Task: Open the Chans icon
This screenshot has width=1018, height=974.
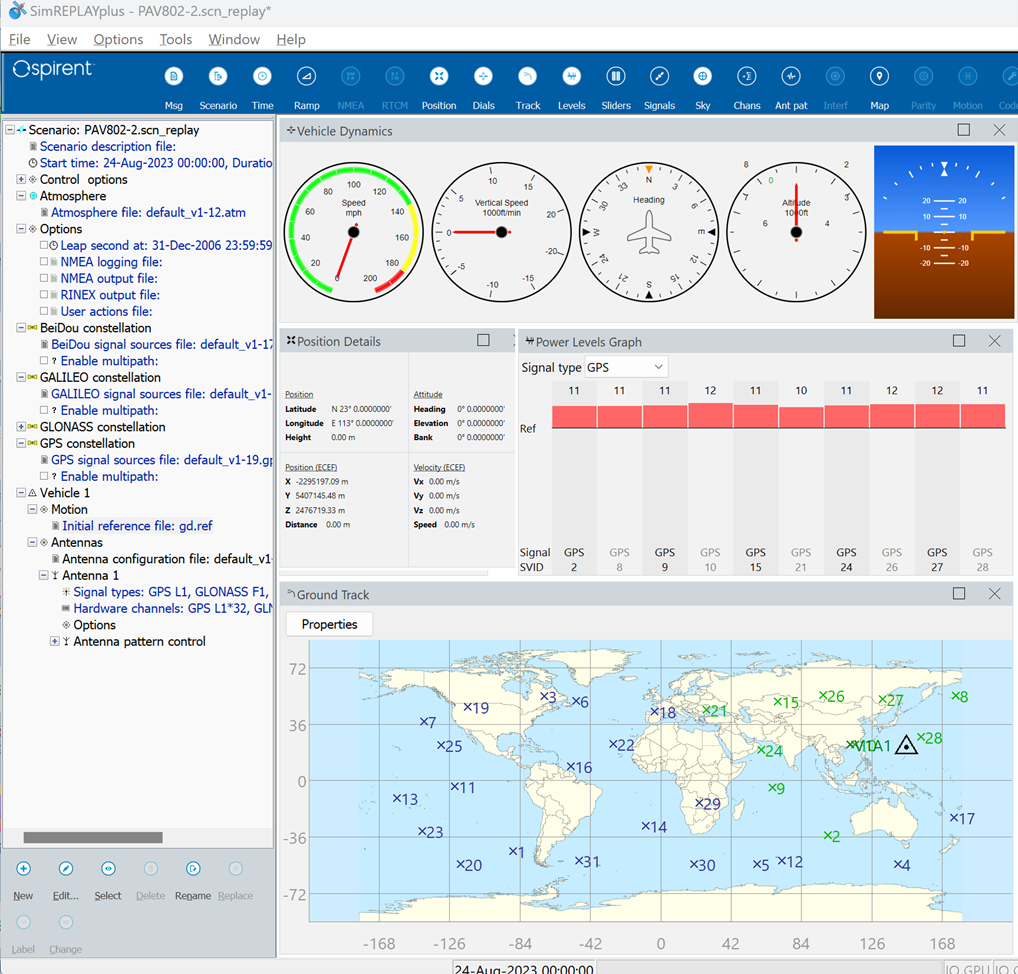Action: [x=747, y=77]
